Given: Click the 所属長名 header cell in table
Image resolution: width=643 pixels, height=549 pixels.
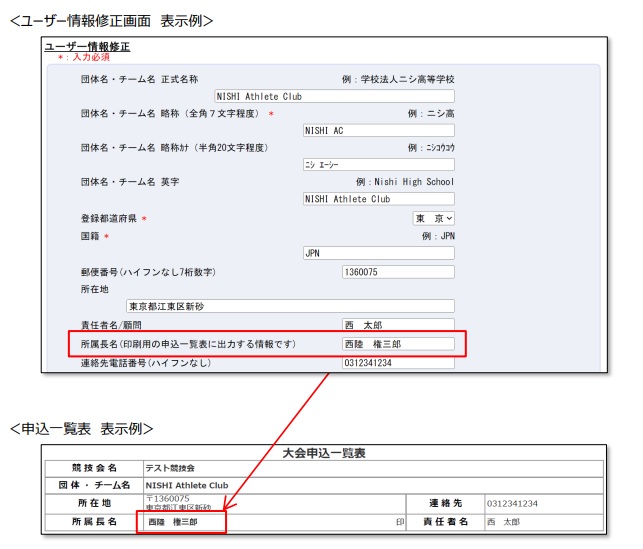Looking at the screenshot, I should point(94,522).
